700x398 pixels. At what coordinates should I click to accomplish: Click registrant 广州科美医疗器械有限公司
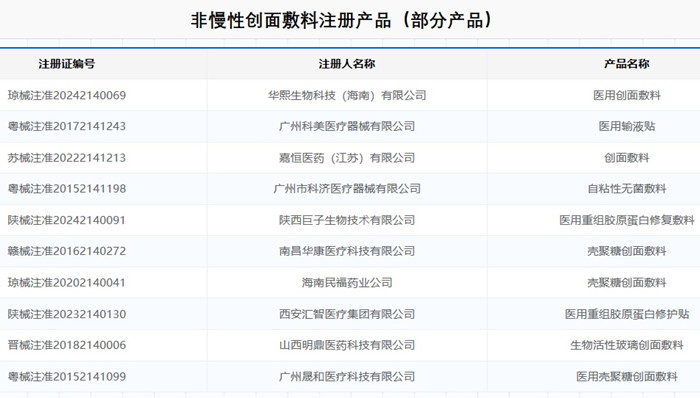click(x=347, y=126)
